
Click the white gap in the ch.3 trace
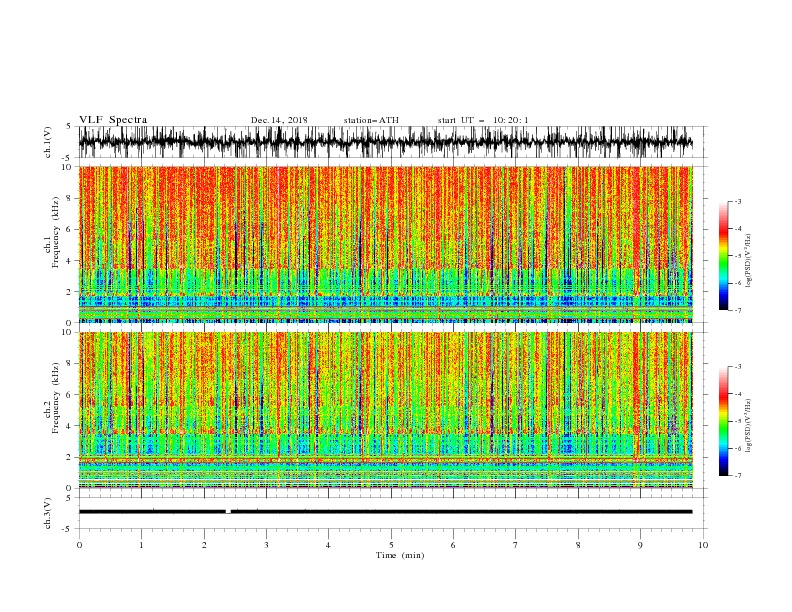click(228, 512)
